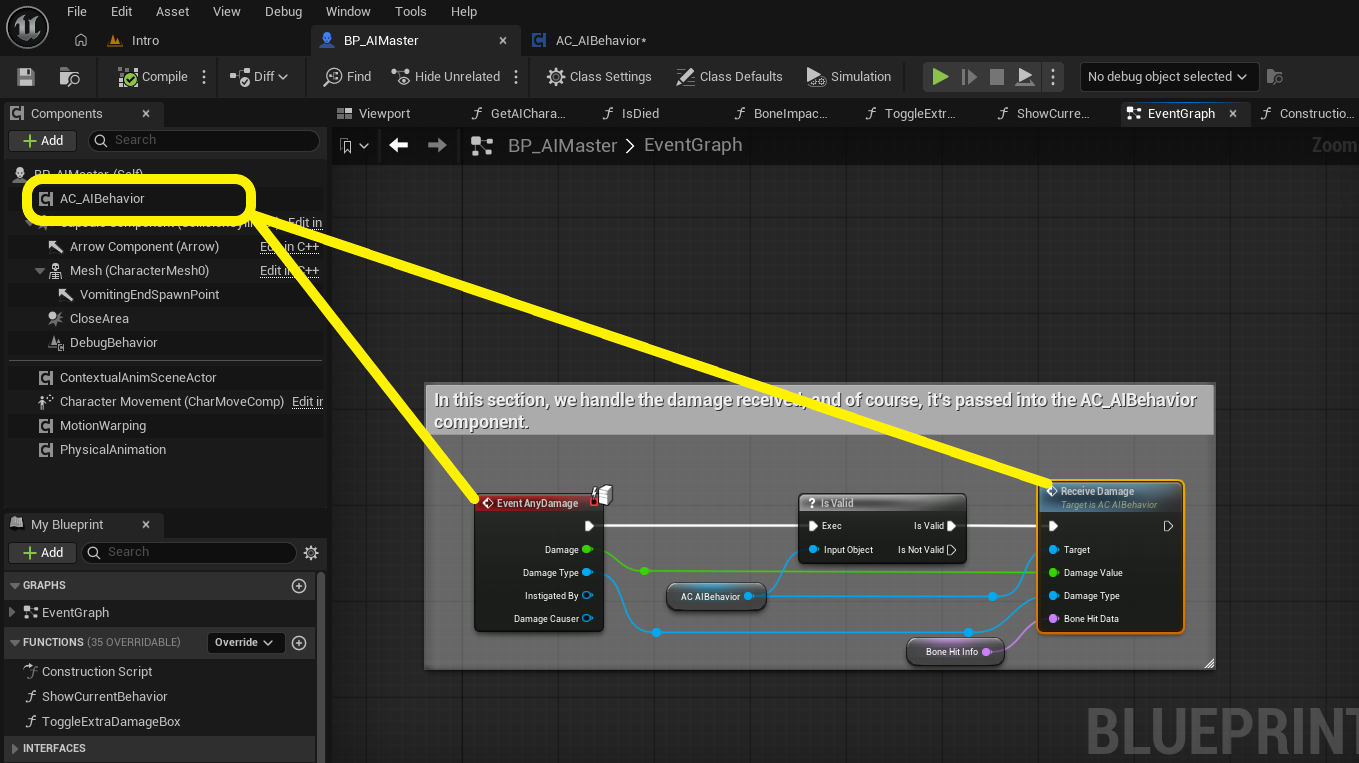Click the My Blueprint search field
Viewport: 1359px width, 763px height.
189,553
